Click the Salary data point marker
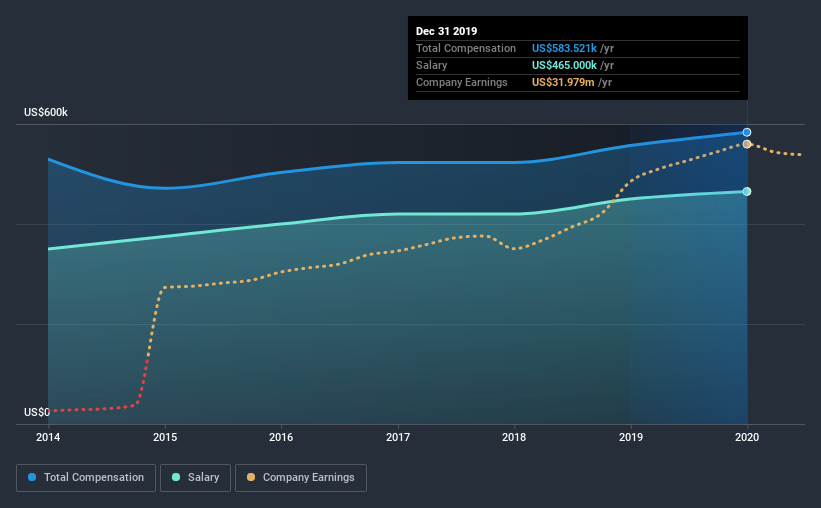This screenshot has width=821, height=508. tap(747, 192)
